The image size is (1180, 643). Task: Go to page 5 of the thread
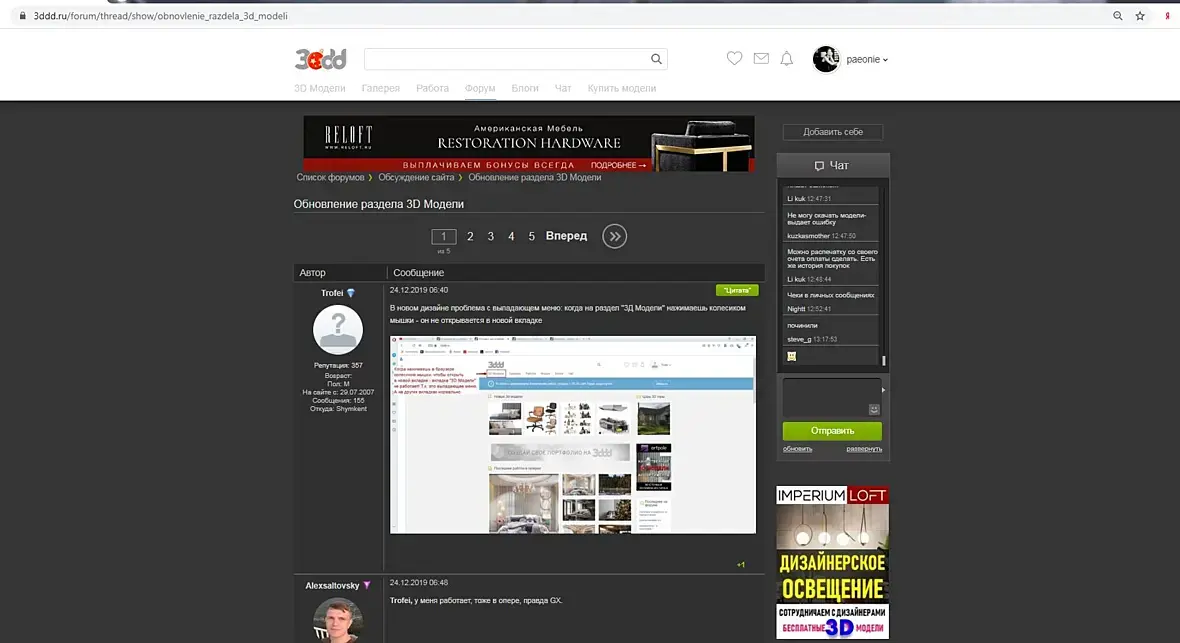point(531,236)
